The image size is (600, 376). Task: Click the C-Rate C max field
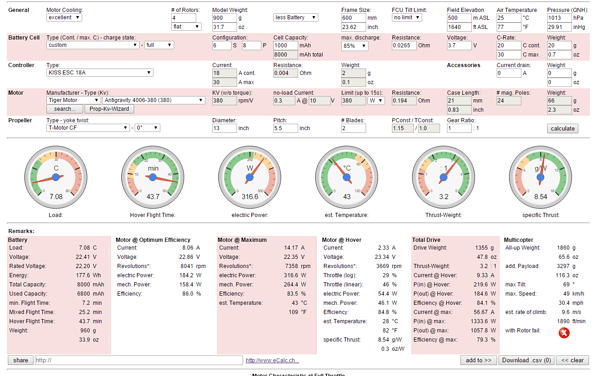pyautogui.click(x=509, y=54)
